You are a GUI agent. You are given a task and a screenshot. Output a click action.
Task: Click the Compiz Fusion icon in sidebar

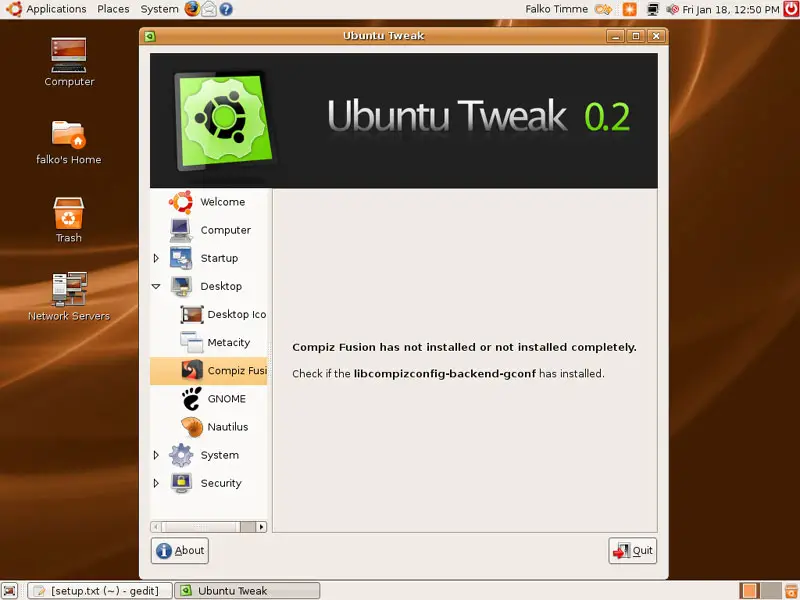coord(192,370)
